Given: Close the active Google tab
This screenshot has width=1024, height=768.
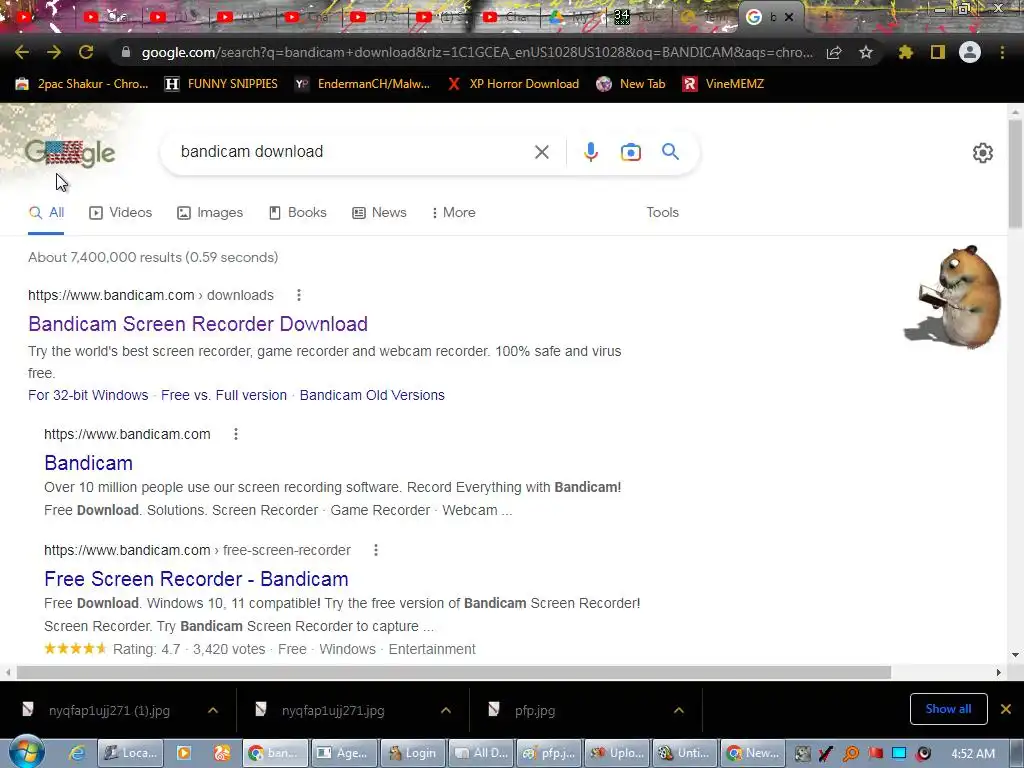Looking at the screenshot, I should pos(789,18).
